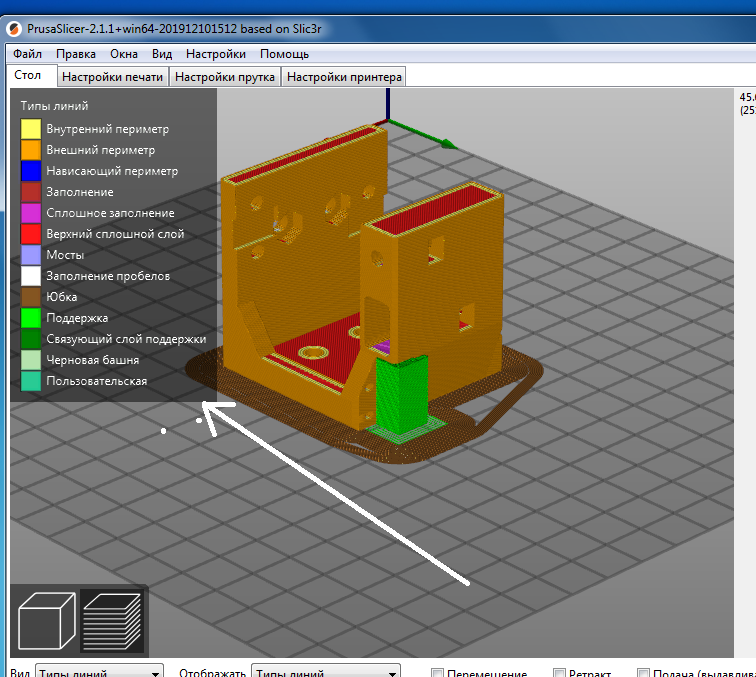Click the PrusaSlicer logo in title bar
The width and height of the screenshot is (756, 677).
tap(14, 29)
